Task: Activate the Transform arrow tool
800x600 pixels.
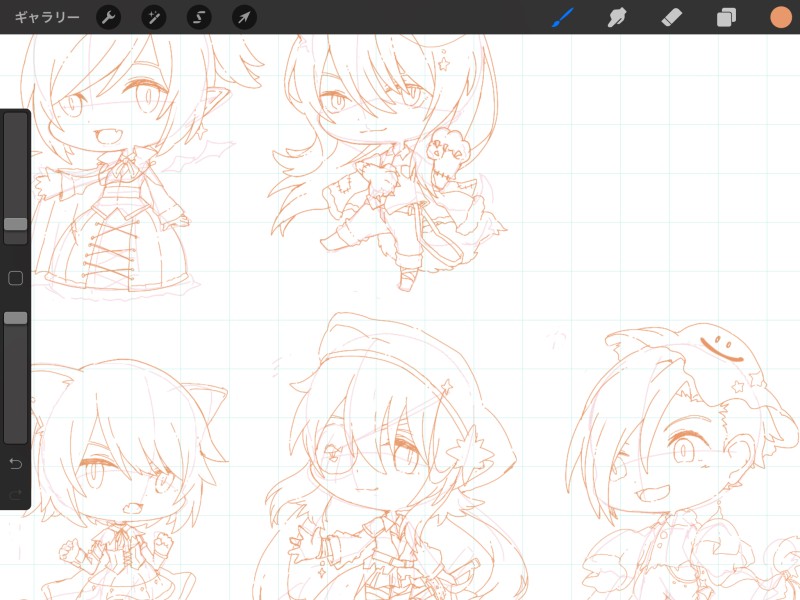Action: [244, 17]
